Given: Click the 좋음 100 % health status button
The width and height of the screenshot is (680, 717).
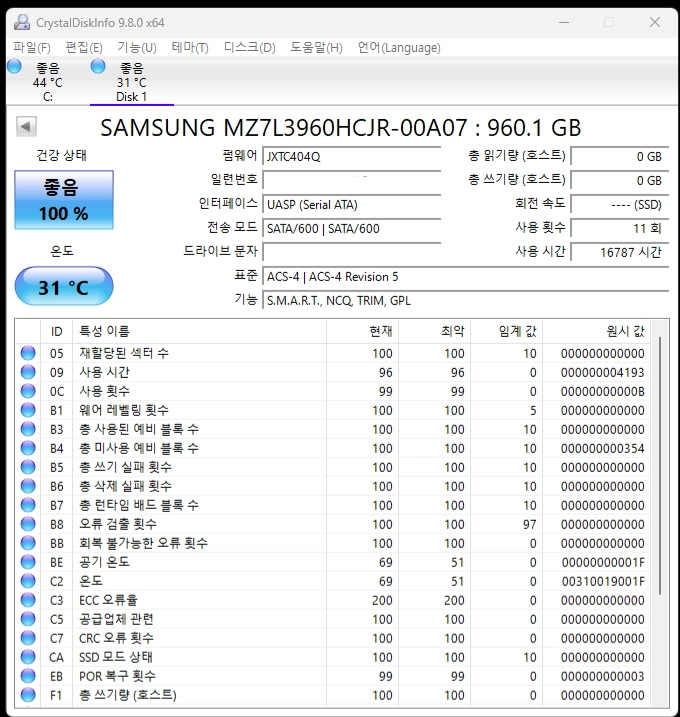Looking at the screenshot, I should [x=64, y=200].
